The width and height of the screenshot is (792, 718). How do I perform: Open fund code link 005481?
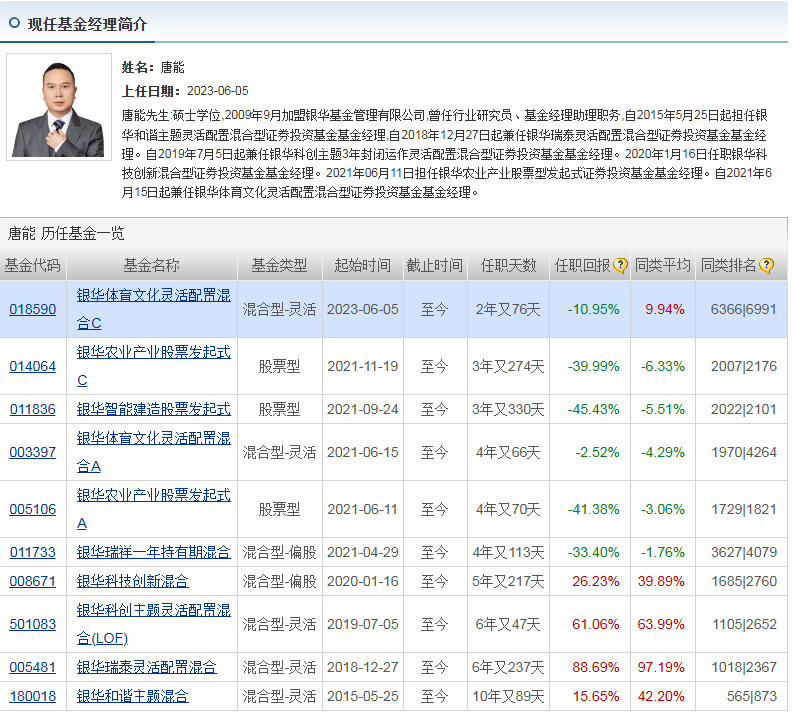tap(33, 667)
